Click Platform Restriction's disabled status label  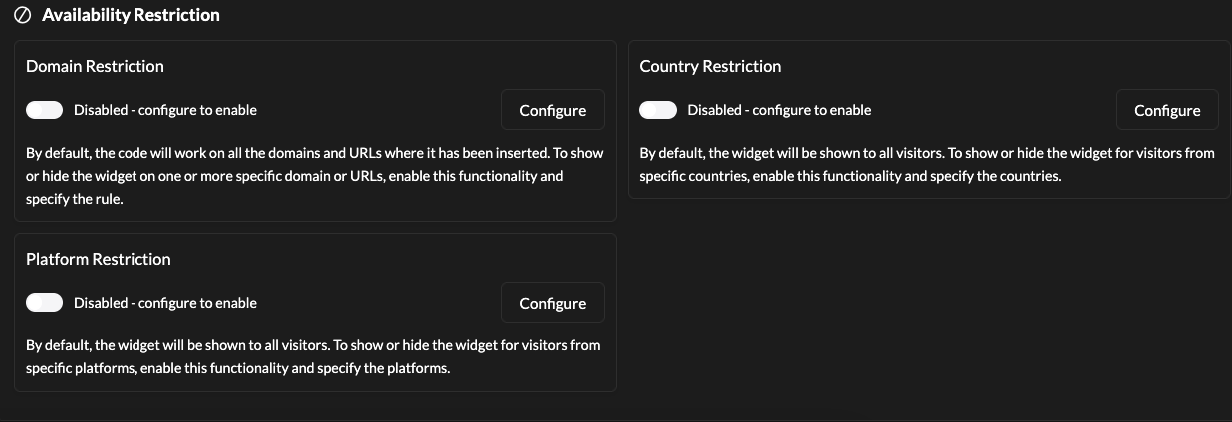tap(165, 303)
